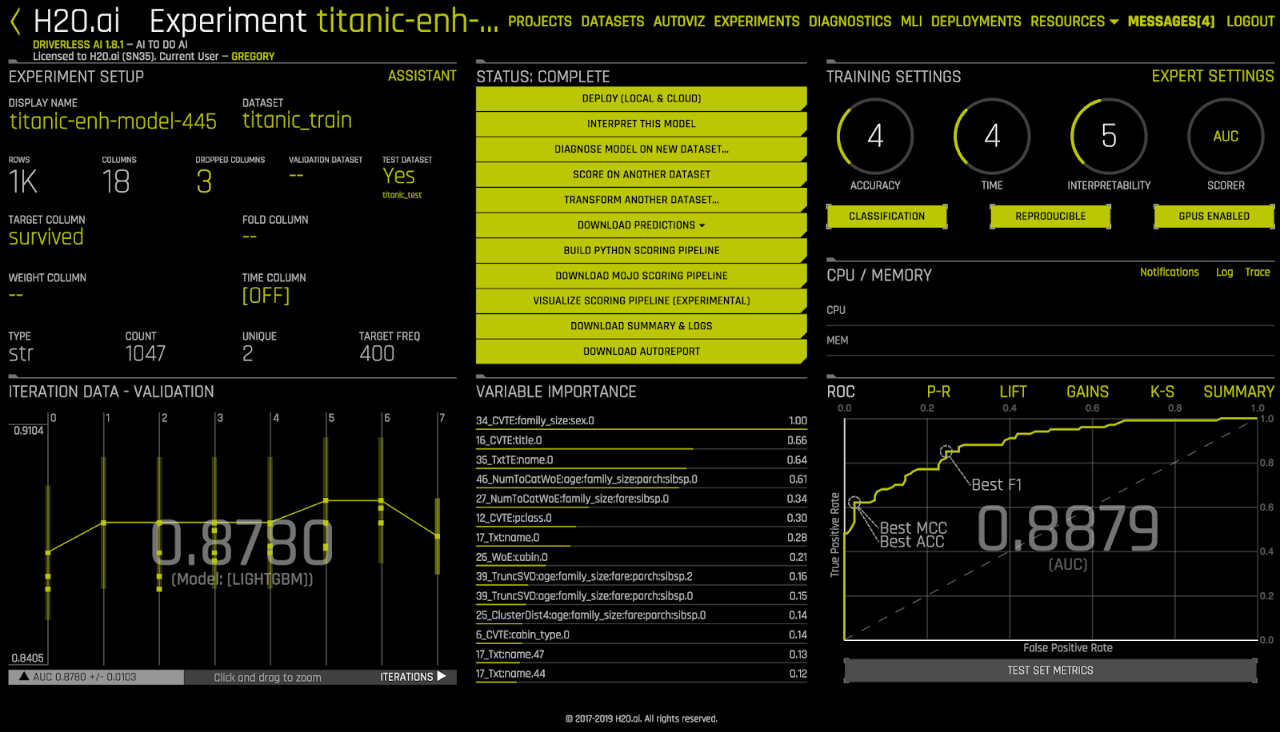Screen dimensions: 1280x732
Task: Toggle the GPUs Enabled setting
Action: [1213, 216]
